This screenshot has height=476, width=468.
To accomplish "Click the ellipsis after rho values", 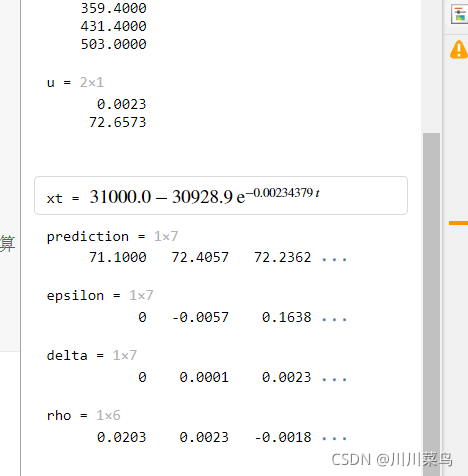I will click(x=334, y=439).
